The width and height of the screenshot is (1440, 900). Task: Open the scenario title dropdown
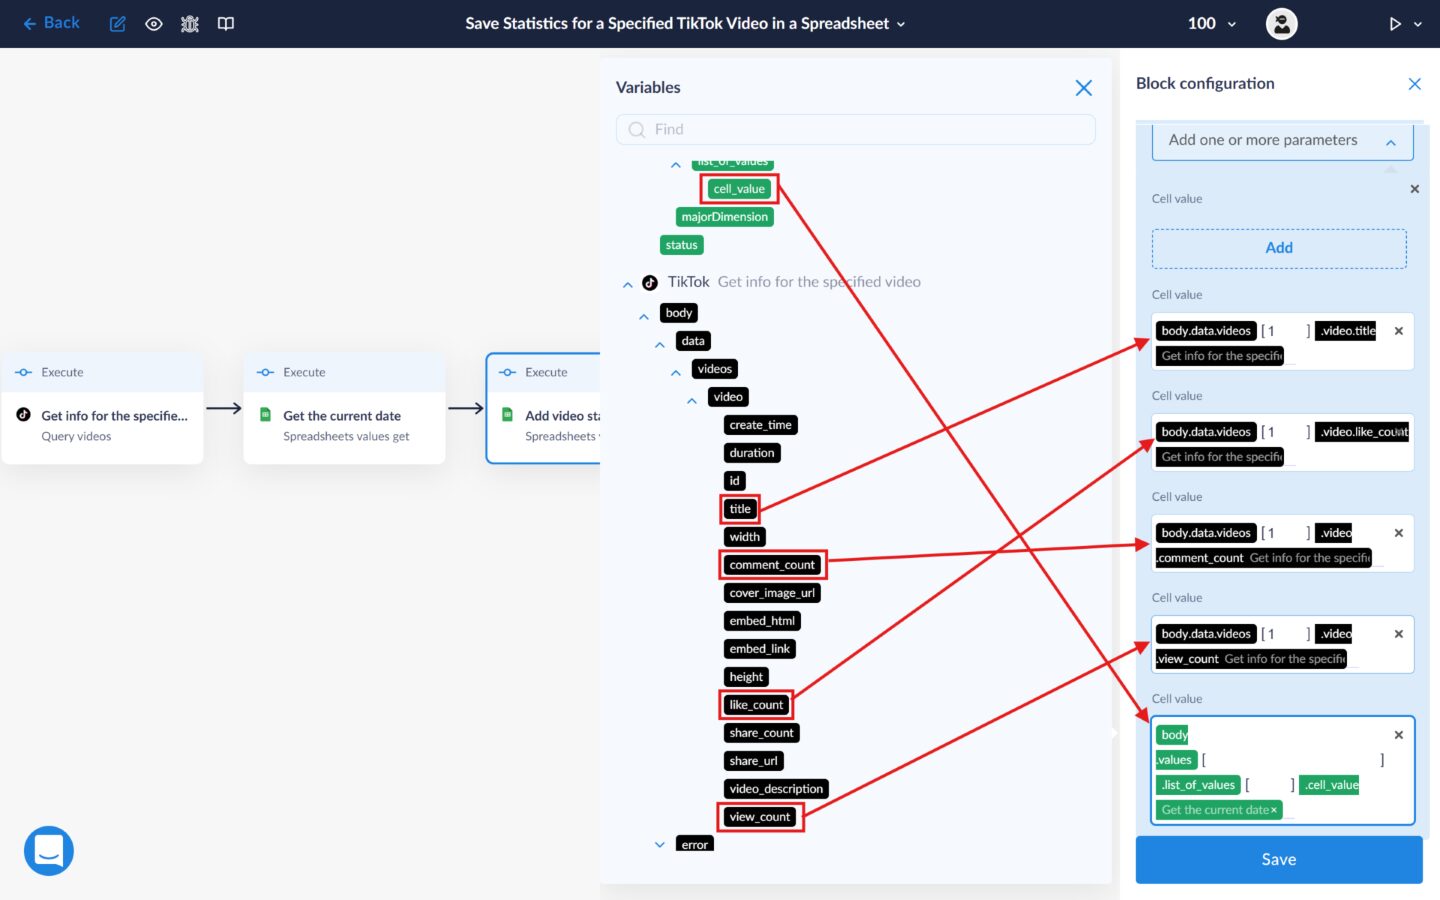click(900, 24)
